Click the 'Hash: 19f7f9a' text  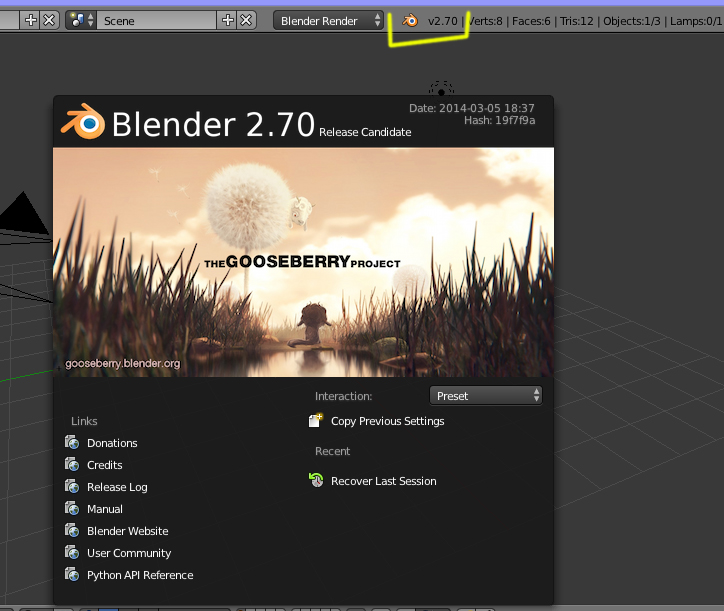[x=500, y=121]
